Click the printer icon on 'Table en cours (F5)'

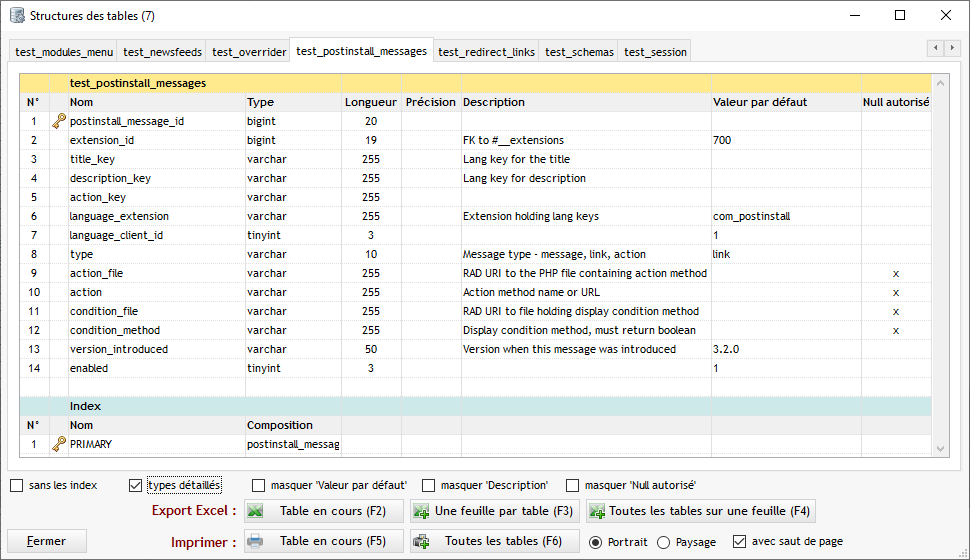pyautogui.click(x=256, y=541)
